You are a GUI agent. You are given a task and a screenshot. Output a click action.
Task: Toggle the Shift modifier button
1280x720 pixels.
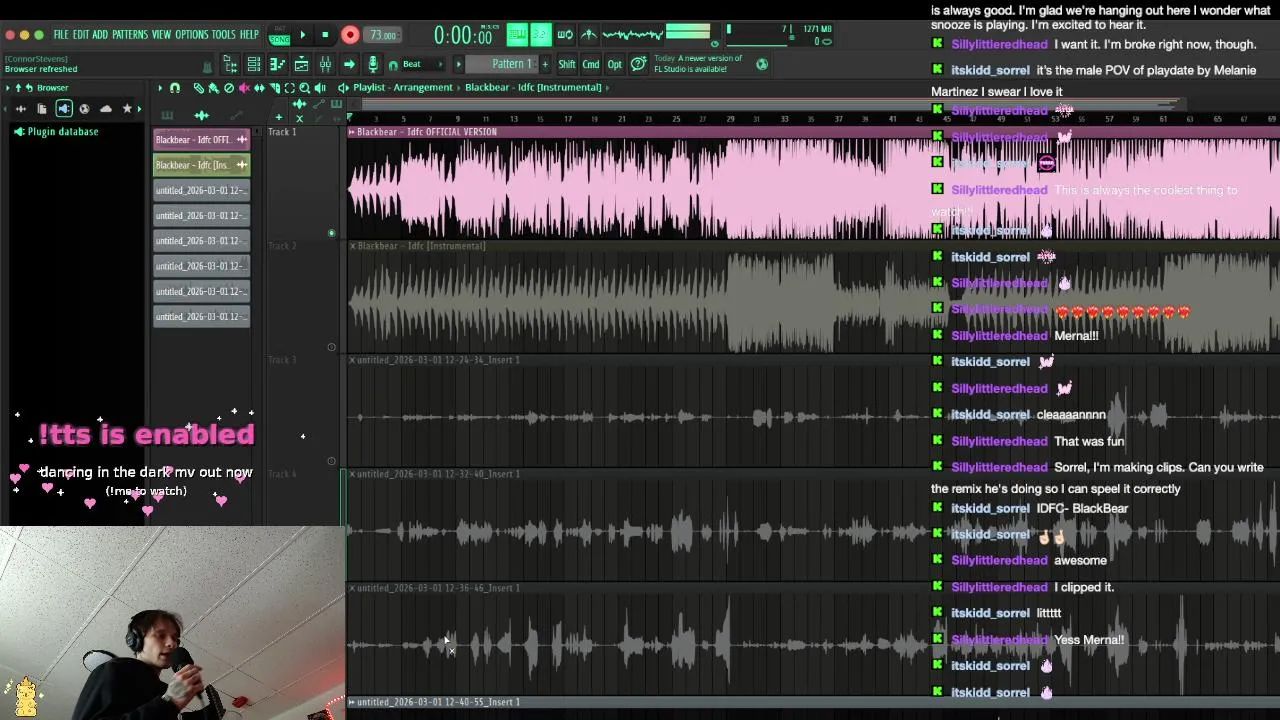[567, 64]
